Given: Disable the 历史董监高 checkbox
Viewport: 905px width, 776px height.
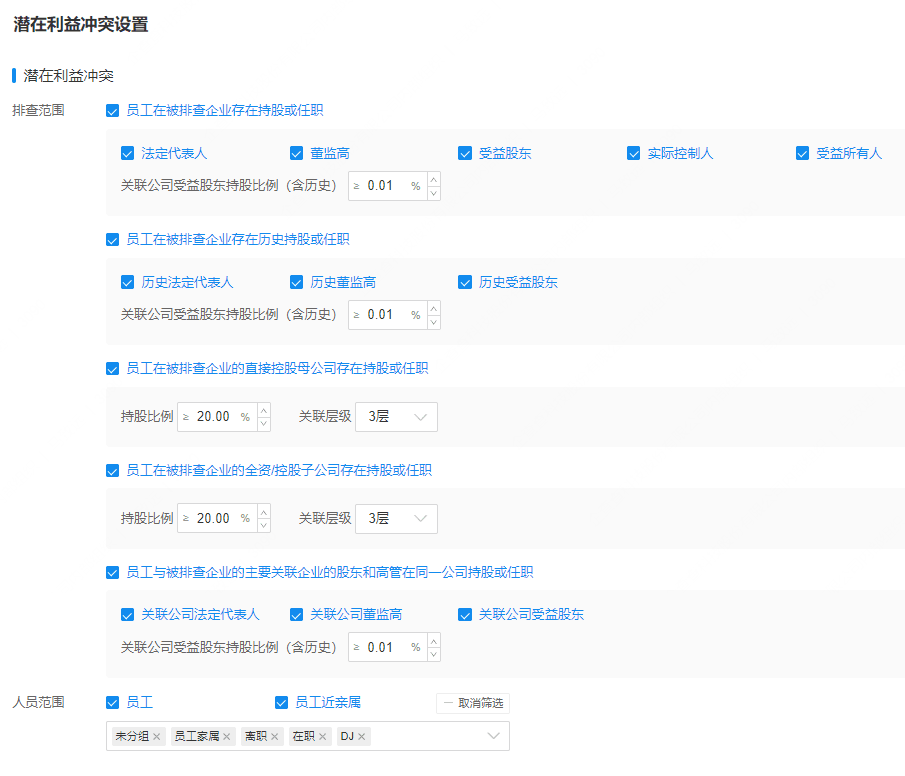Looking at the screenshot, I should [x=297, y=282].
